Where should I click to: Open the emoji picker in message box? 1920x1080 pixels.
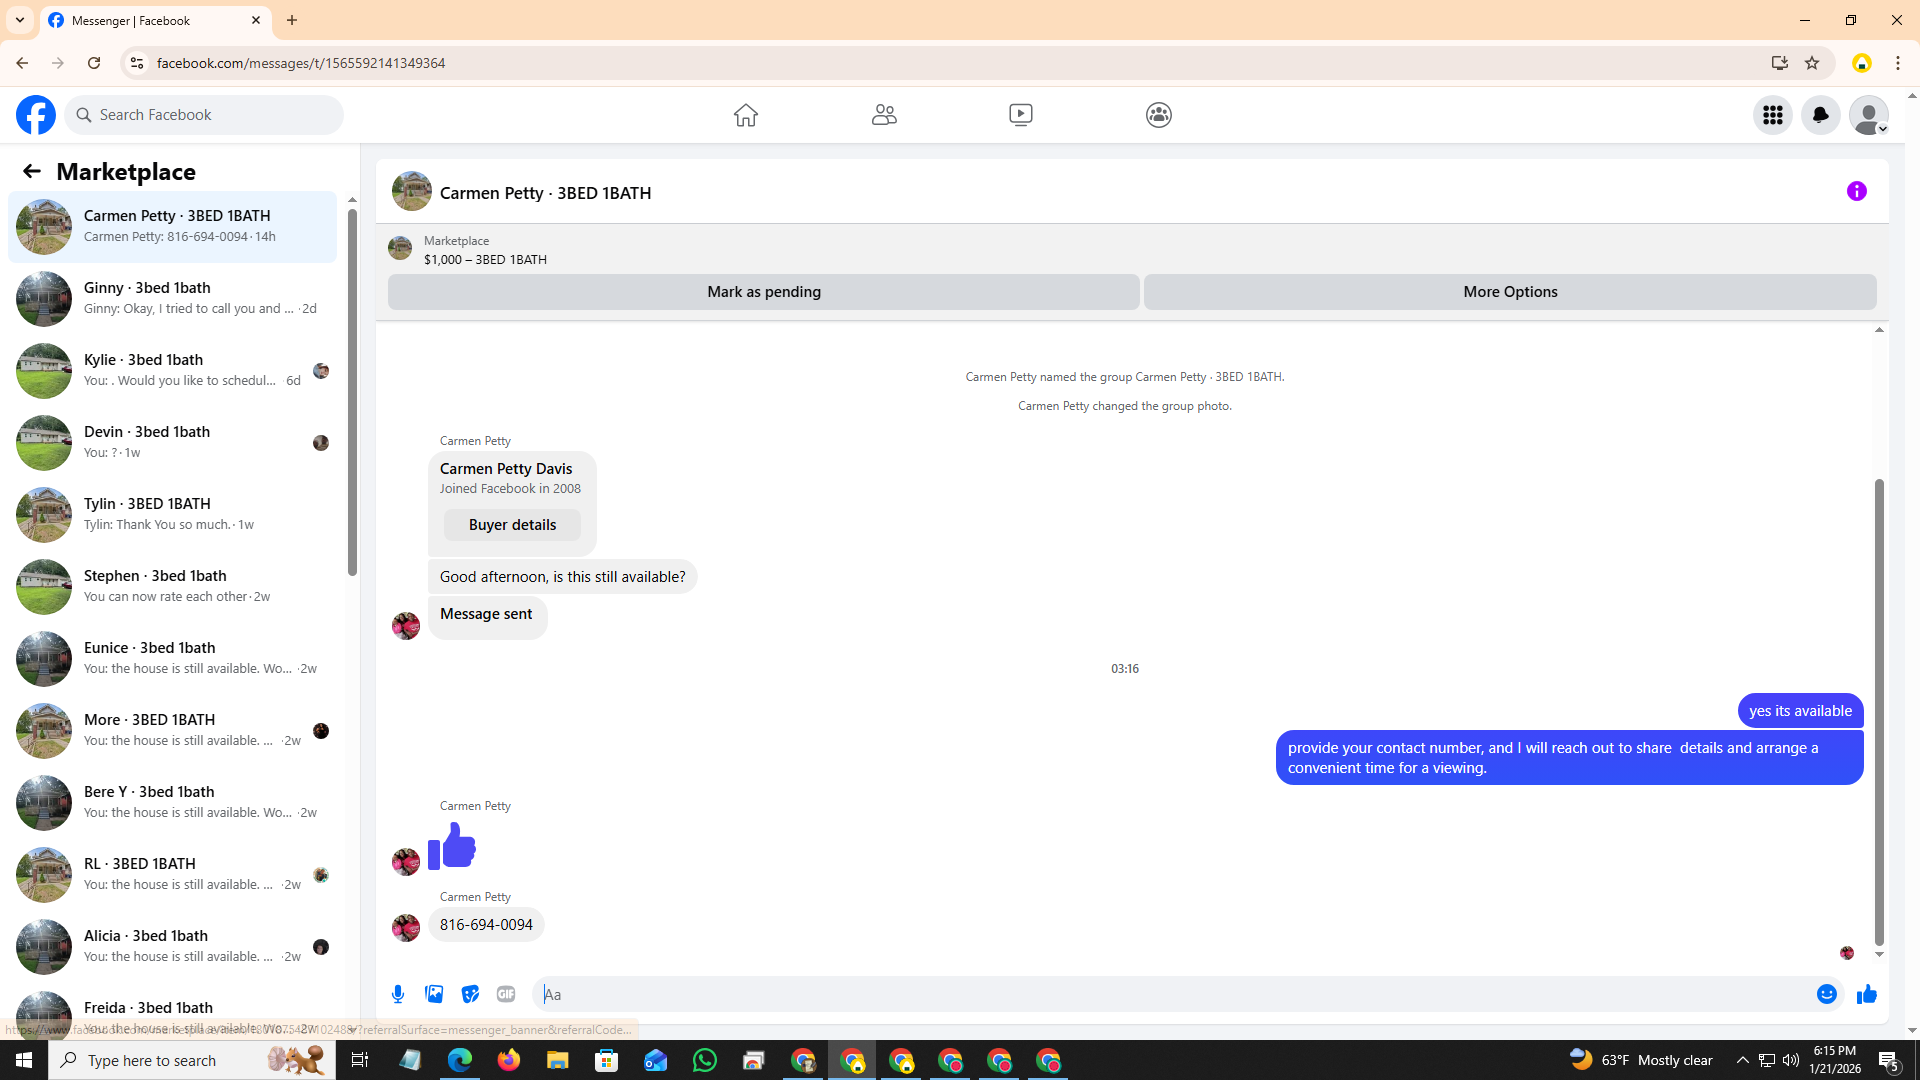(1826, 994)
